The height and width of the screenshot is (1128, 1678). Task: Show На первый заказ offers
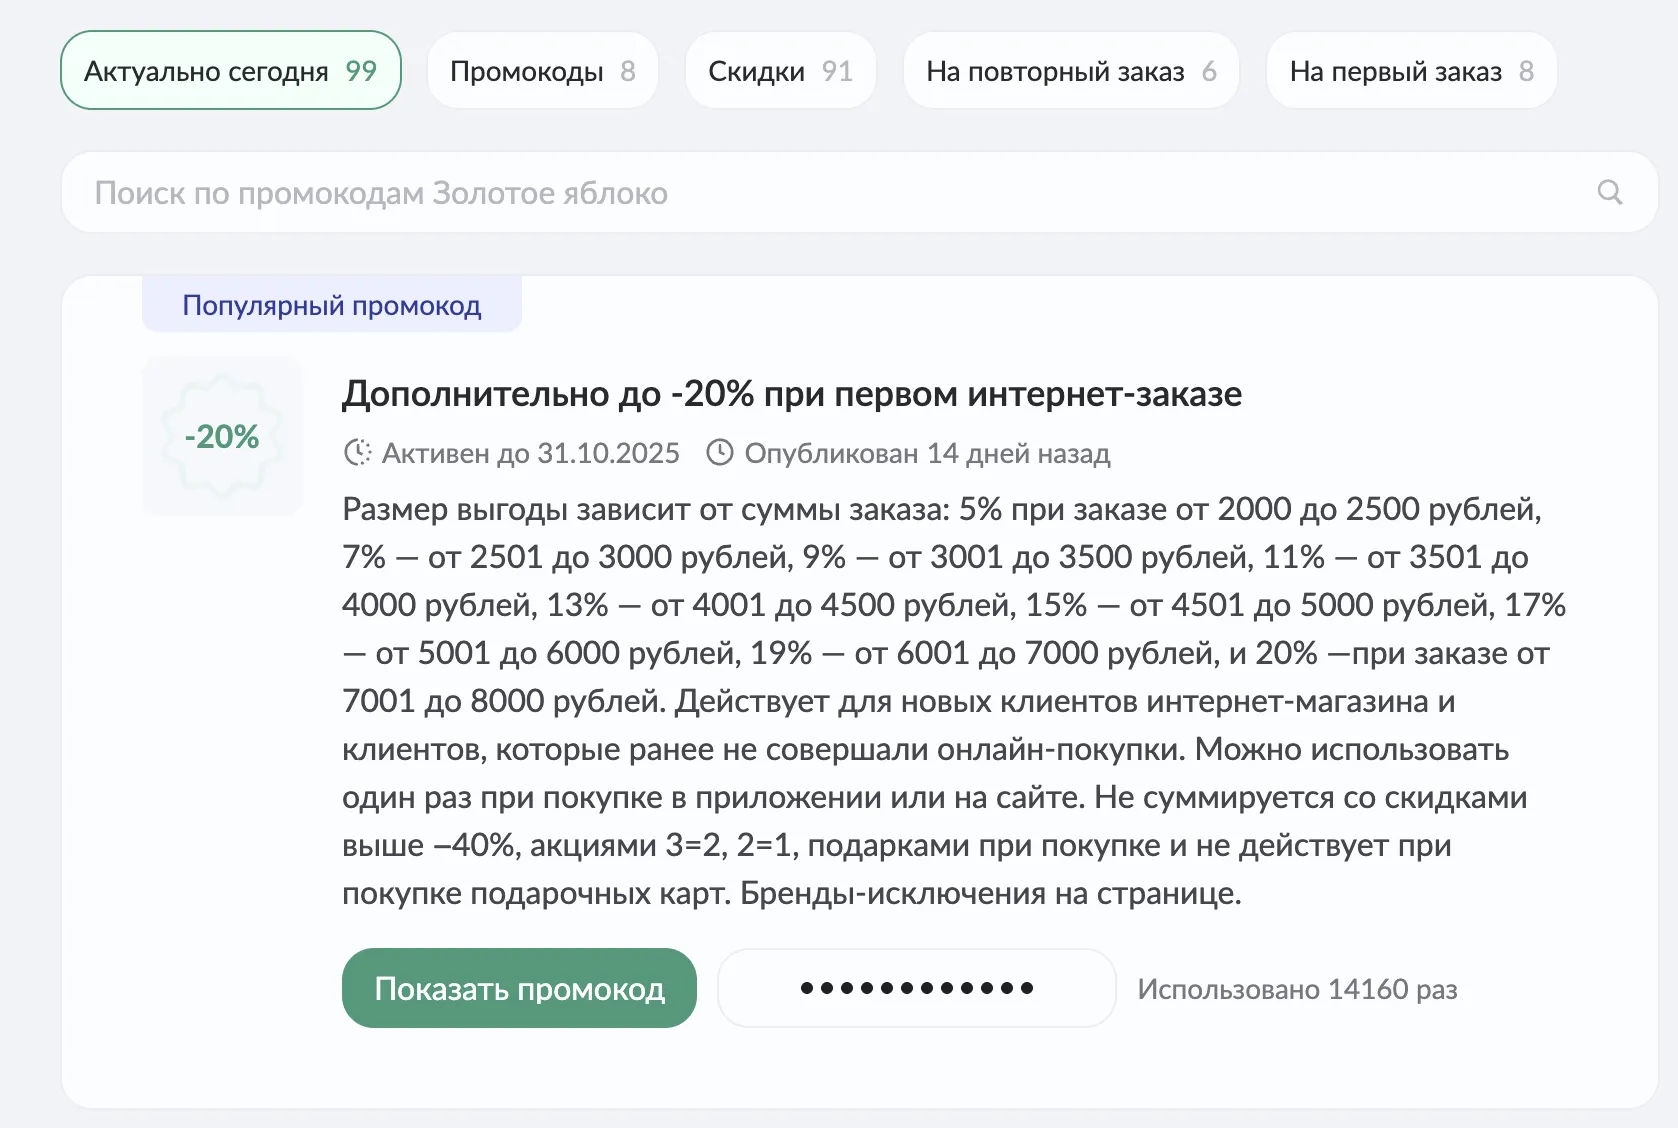(1410, 71)
